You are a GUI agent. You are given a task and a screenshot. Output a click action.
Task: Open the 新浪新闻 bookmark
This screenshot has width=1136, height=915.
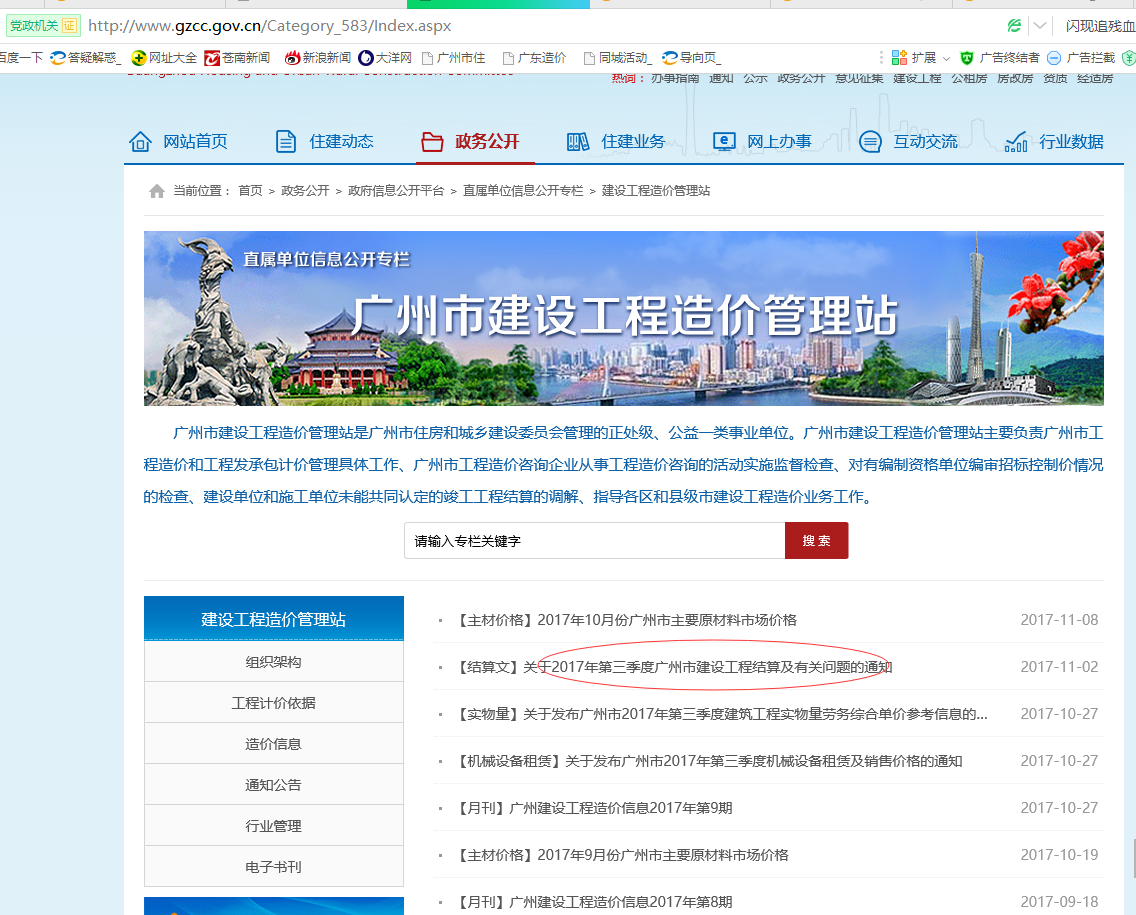coord(317,58)
